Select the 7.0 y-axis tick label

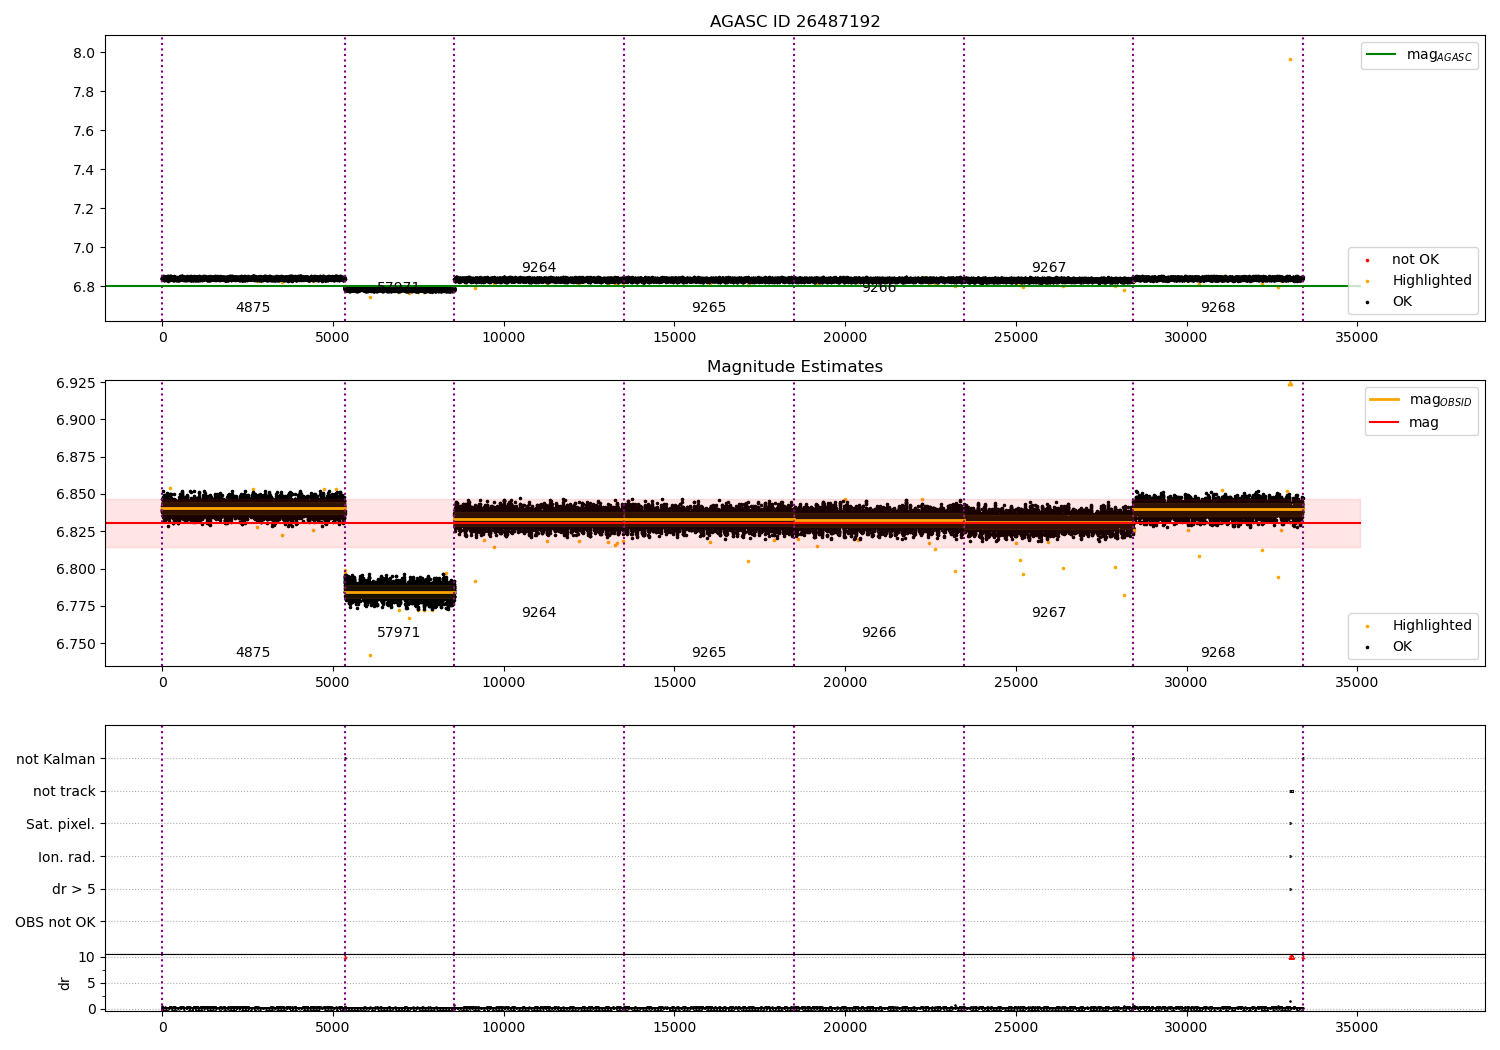pyautogui.click(x=83, y=248)
